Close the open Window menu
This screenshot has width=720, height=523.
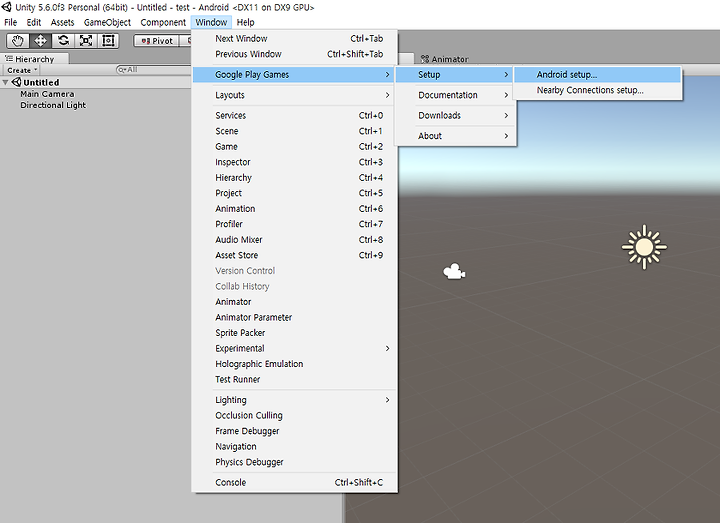211,22
